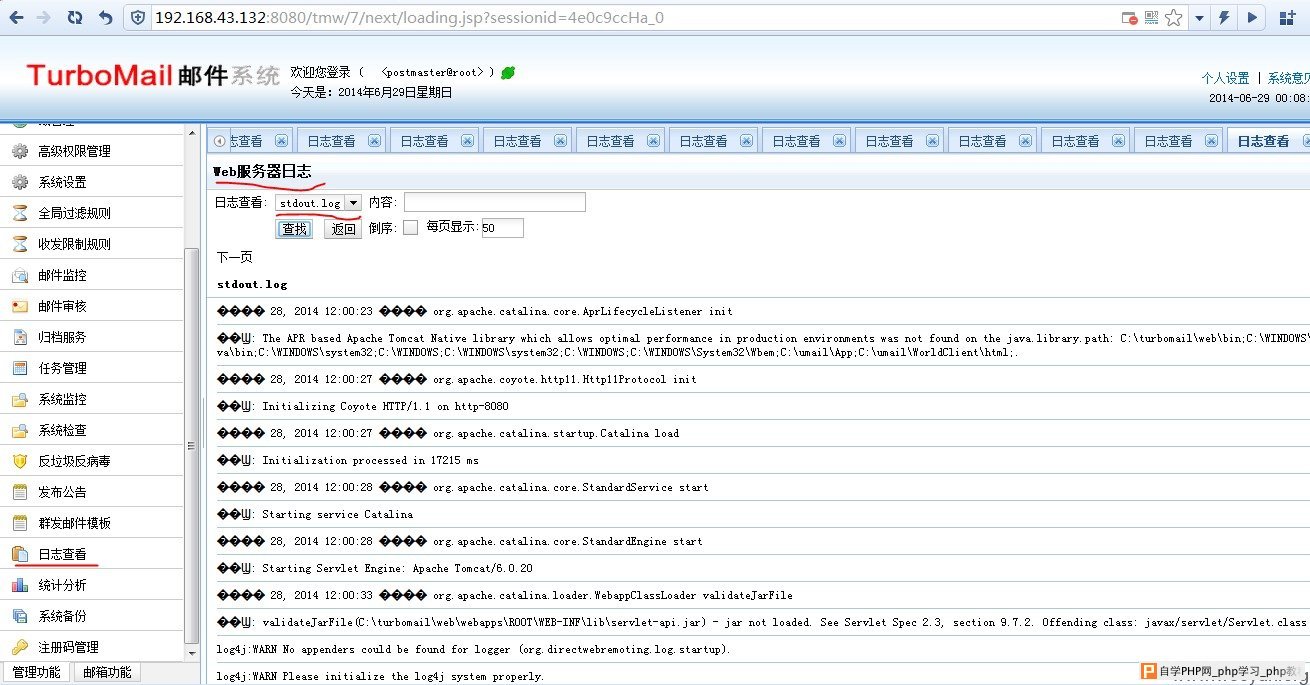Click the TurboMail邮件系统 logo
The image size is (1310, 685).
tap(153, 75)
